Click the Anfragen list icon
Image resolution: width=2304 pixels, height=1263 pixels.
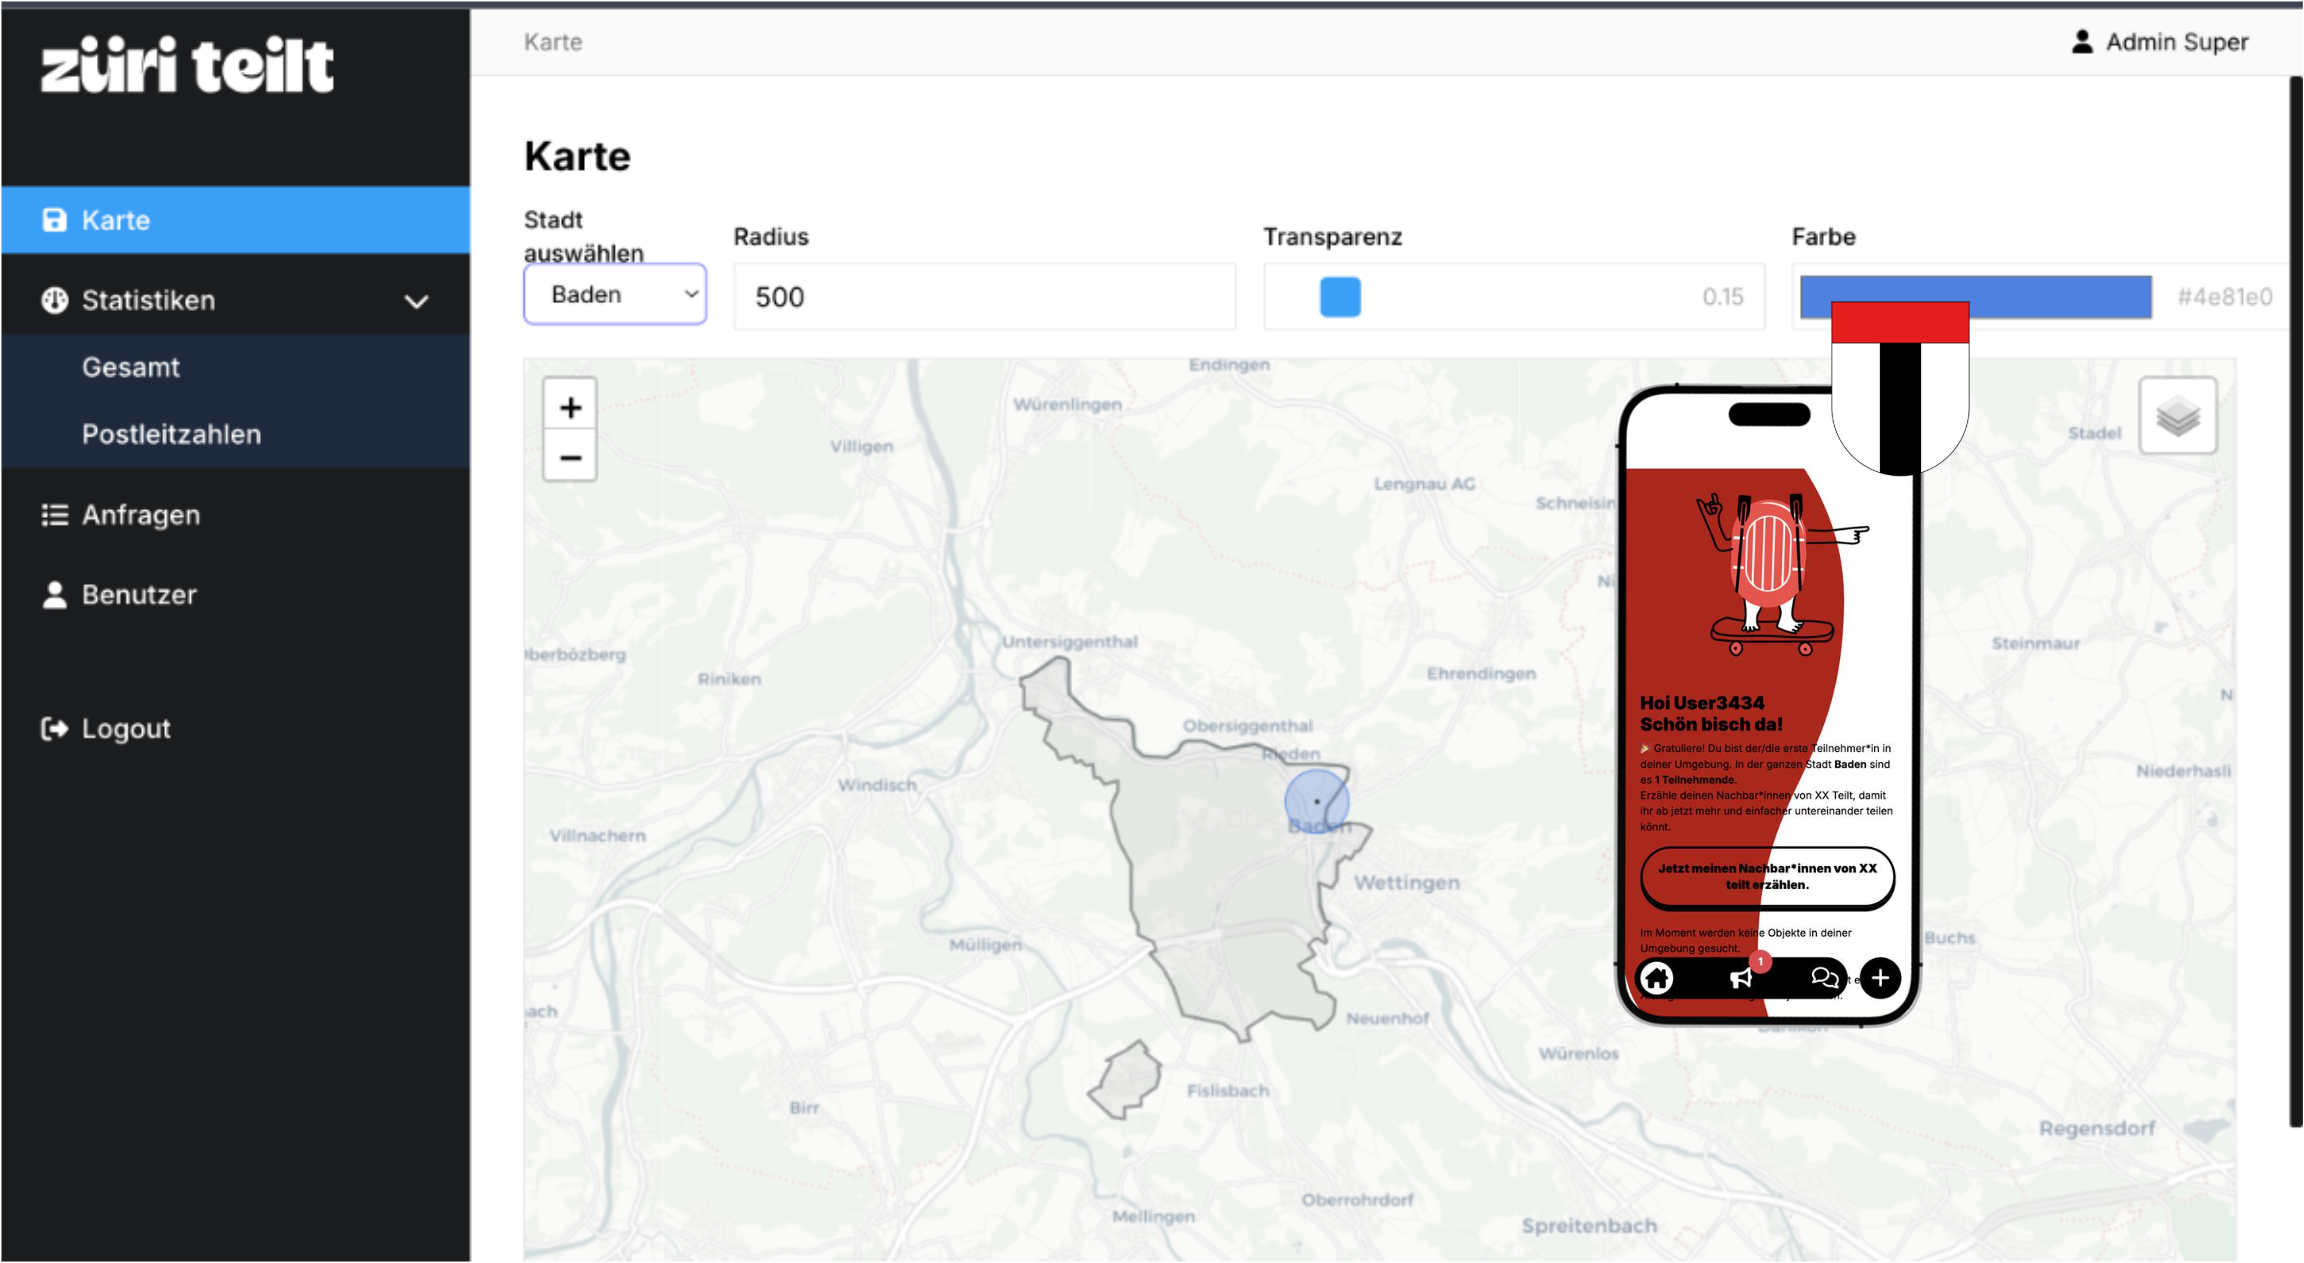pyautogui.click(x=54, y=515)
